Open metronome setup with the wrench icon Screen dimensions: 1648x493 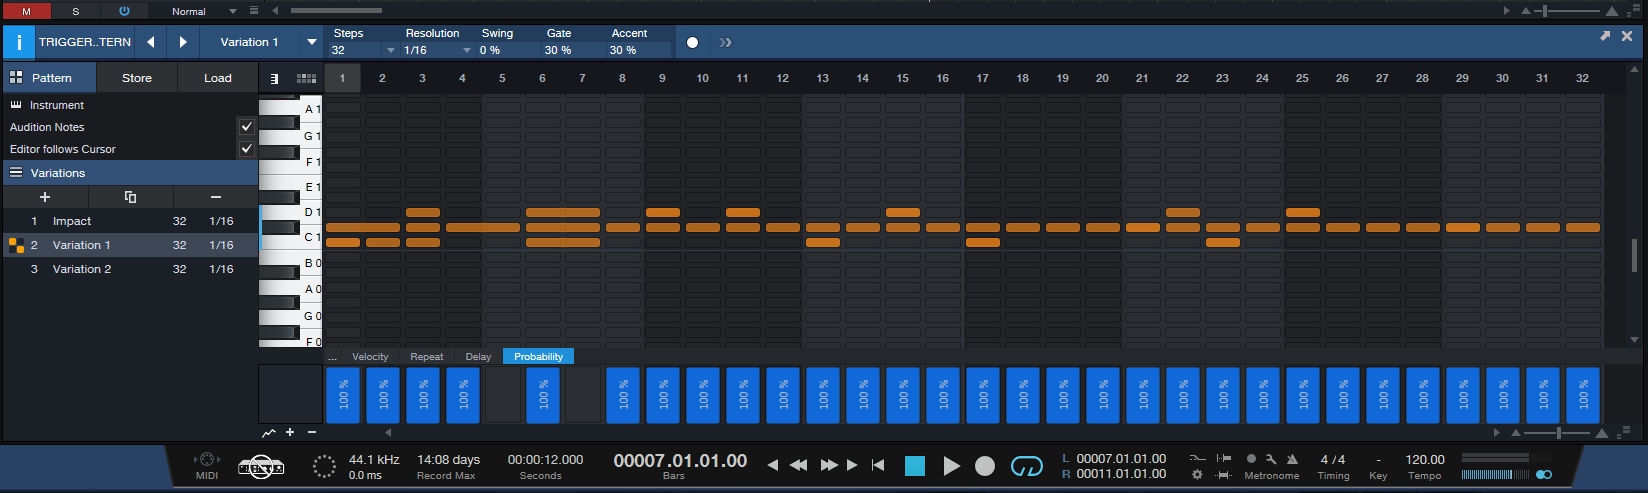1271,459
